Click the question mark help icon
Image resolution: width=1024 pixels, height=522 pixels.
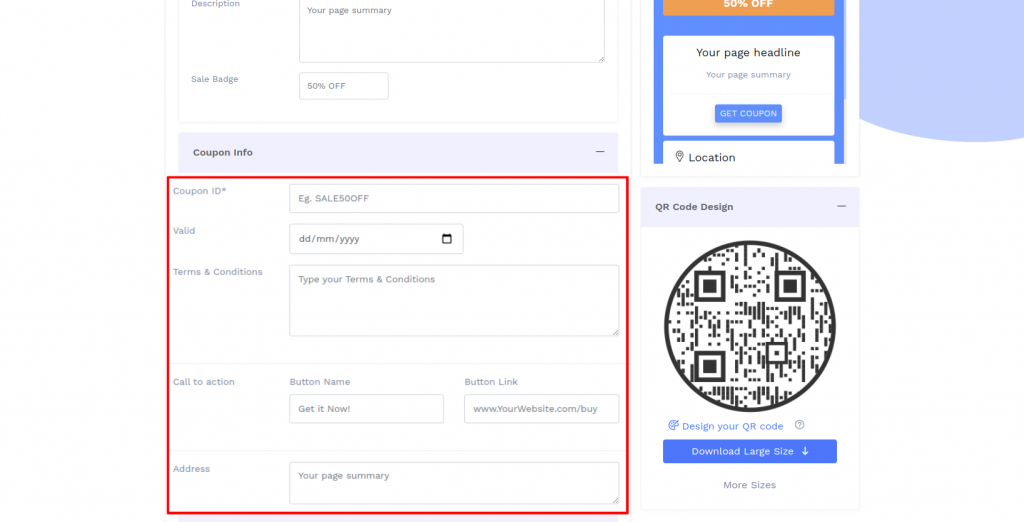(x=799, y=425)
